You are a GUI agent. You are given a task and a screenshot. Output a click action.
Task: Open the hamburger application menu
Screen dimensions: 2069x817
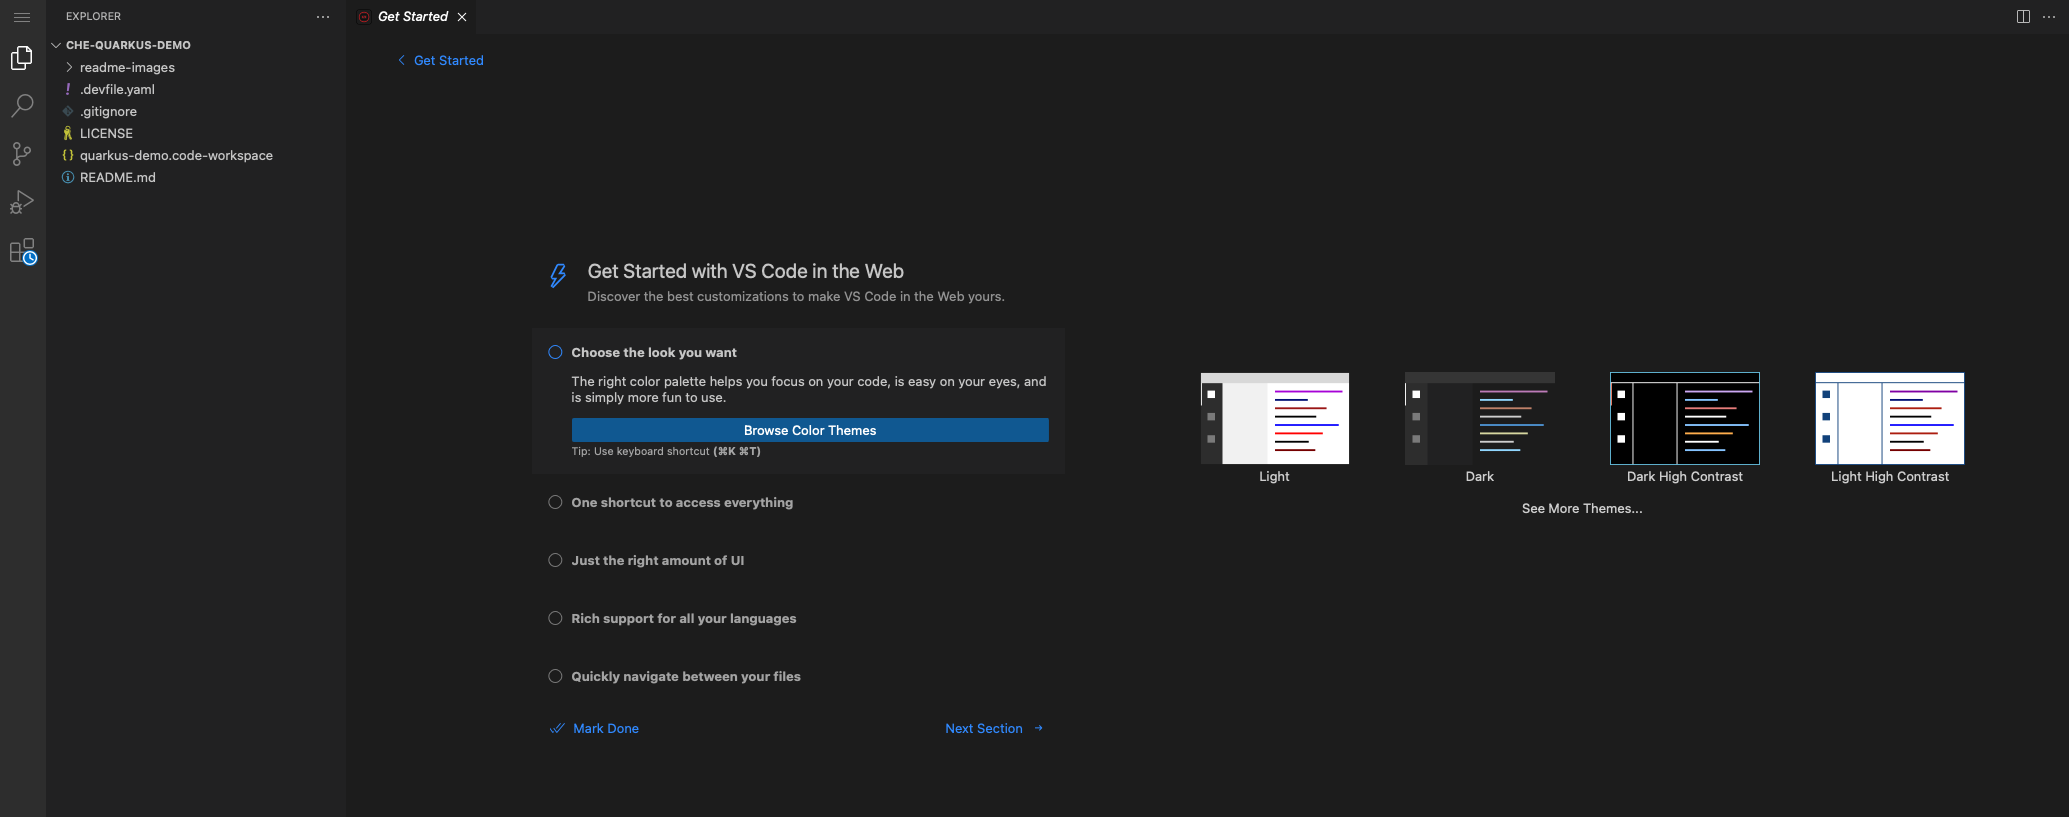[22, 17]
